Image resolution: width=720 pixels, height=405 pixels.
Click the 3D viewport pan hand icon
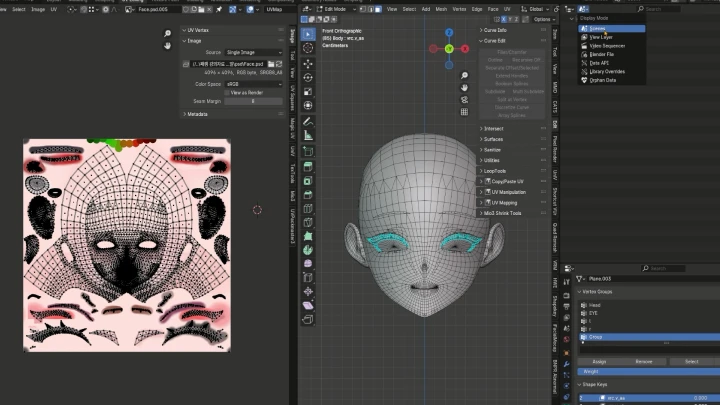[464, 87]
